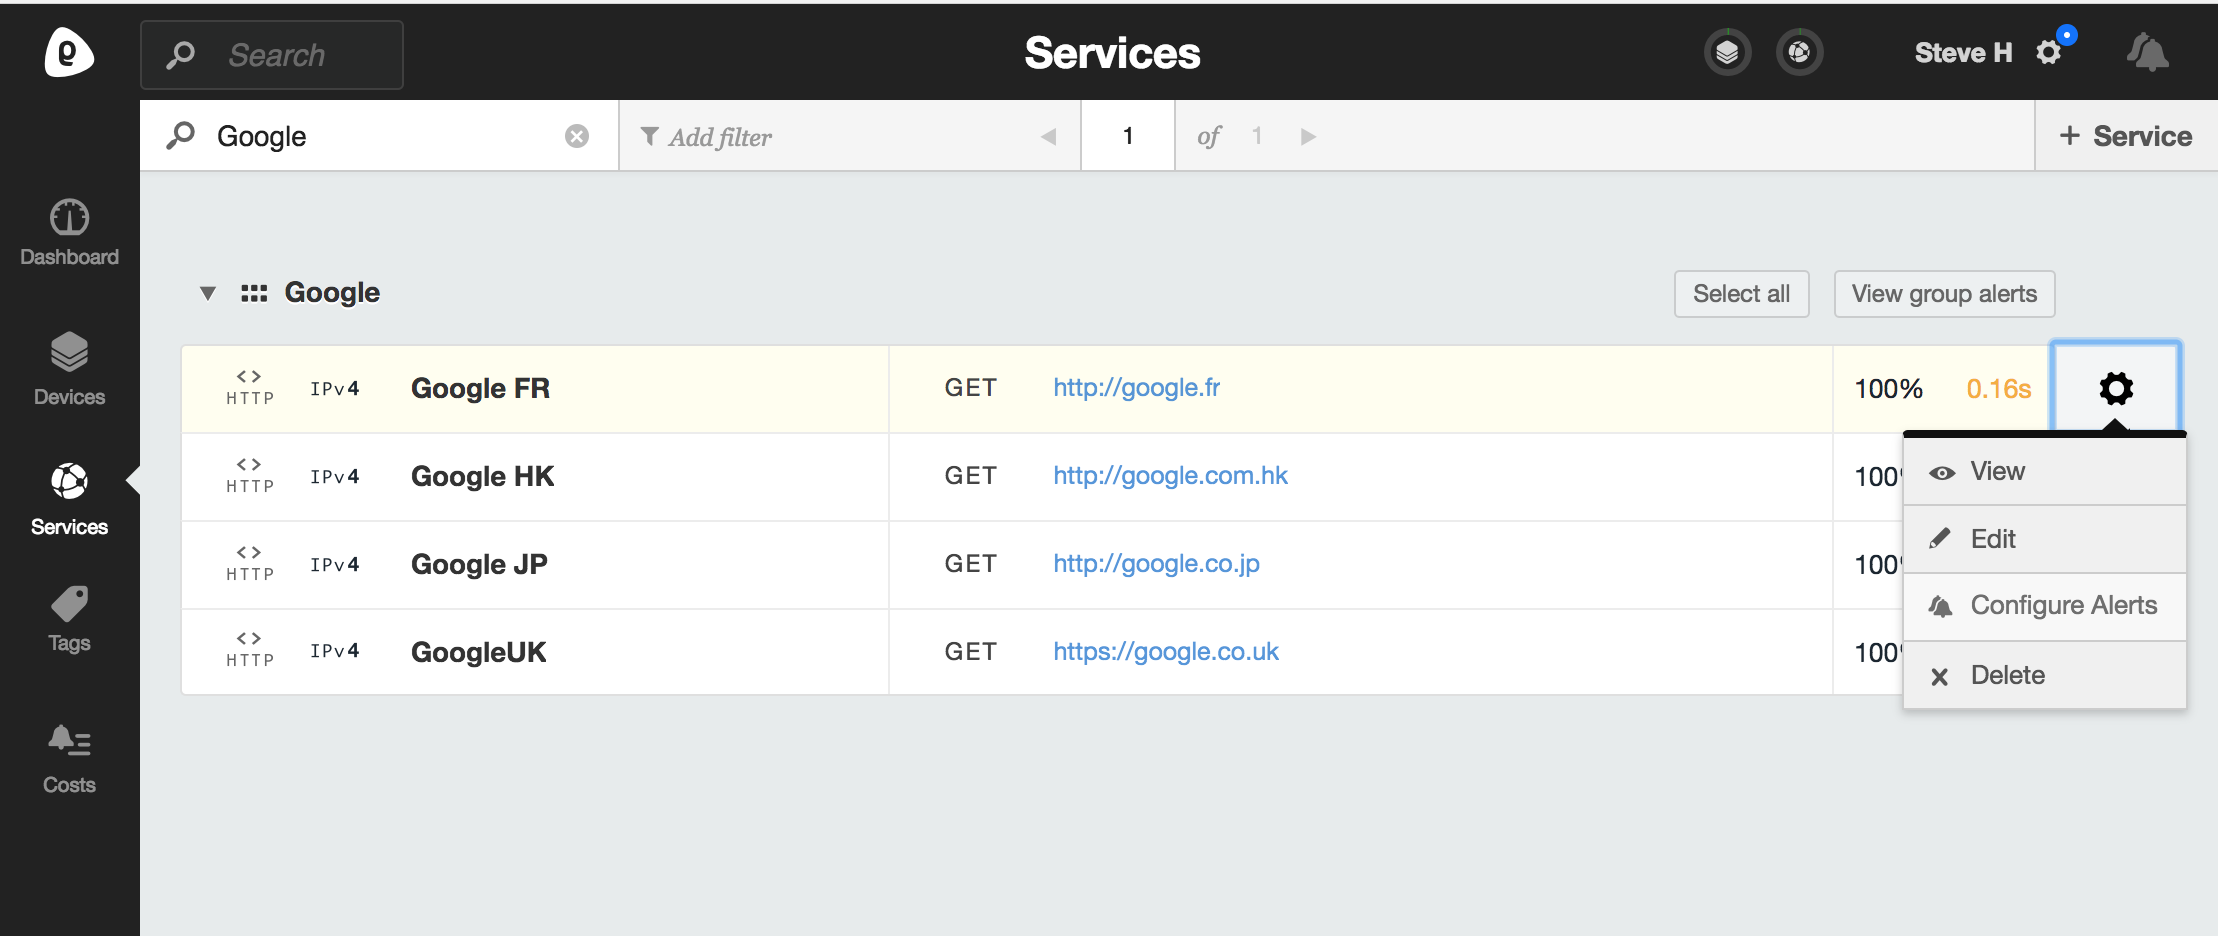2218x936 pixels.
Task: Click the devices status icon in header
Action: click(x=1727, y=52)
